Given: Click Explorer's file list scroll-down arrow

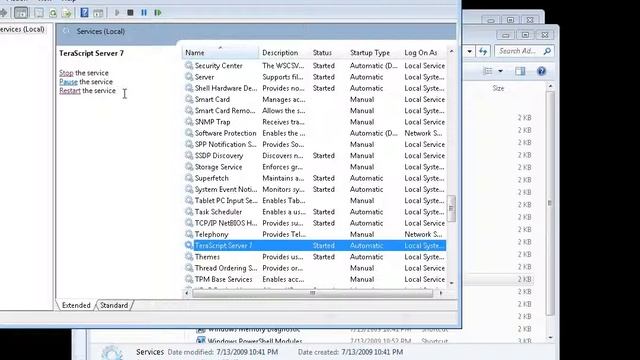Looking at the screenshot, I should point(550,338).
